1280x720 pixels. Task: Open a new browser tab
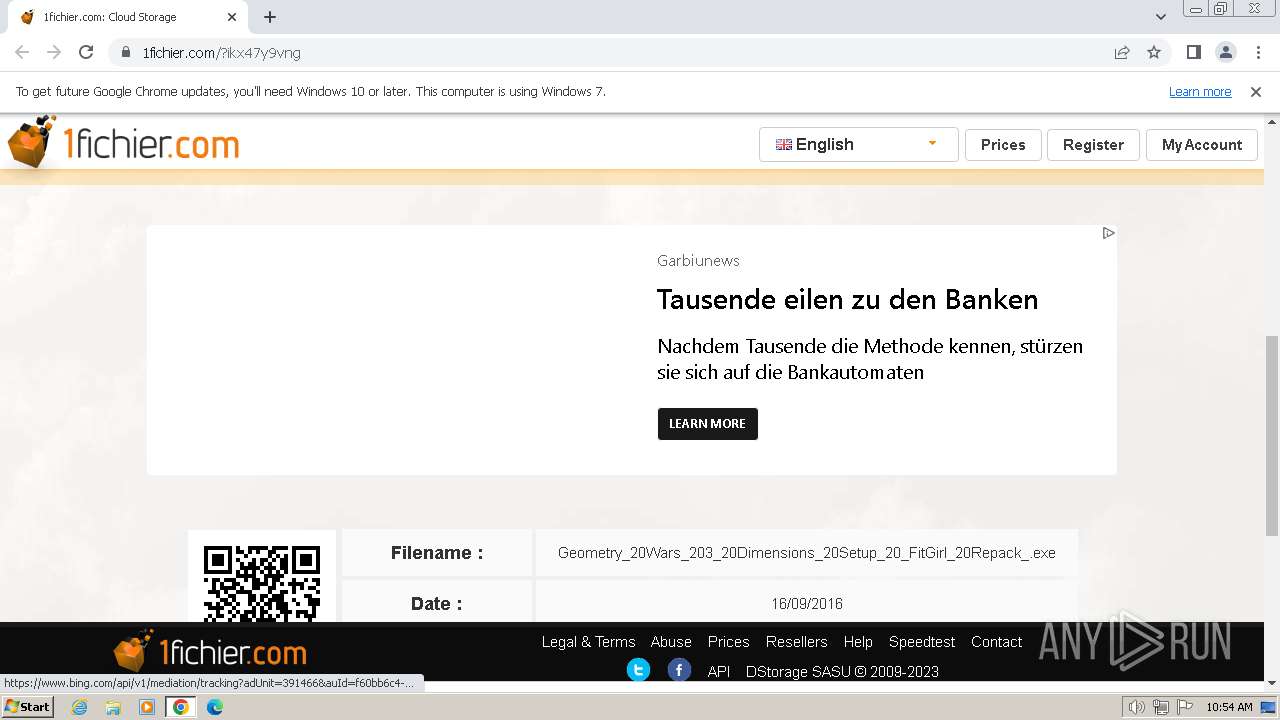(x=270, y=17)
